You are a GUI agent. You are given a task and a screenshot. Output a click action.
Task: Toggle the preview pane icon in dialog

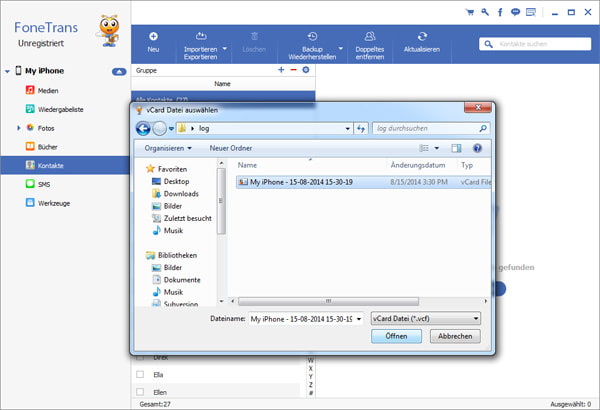(x=456, y=148)
